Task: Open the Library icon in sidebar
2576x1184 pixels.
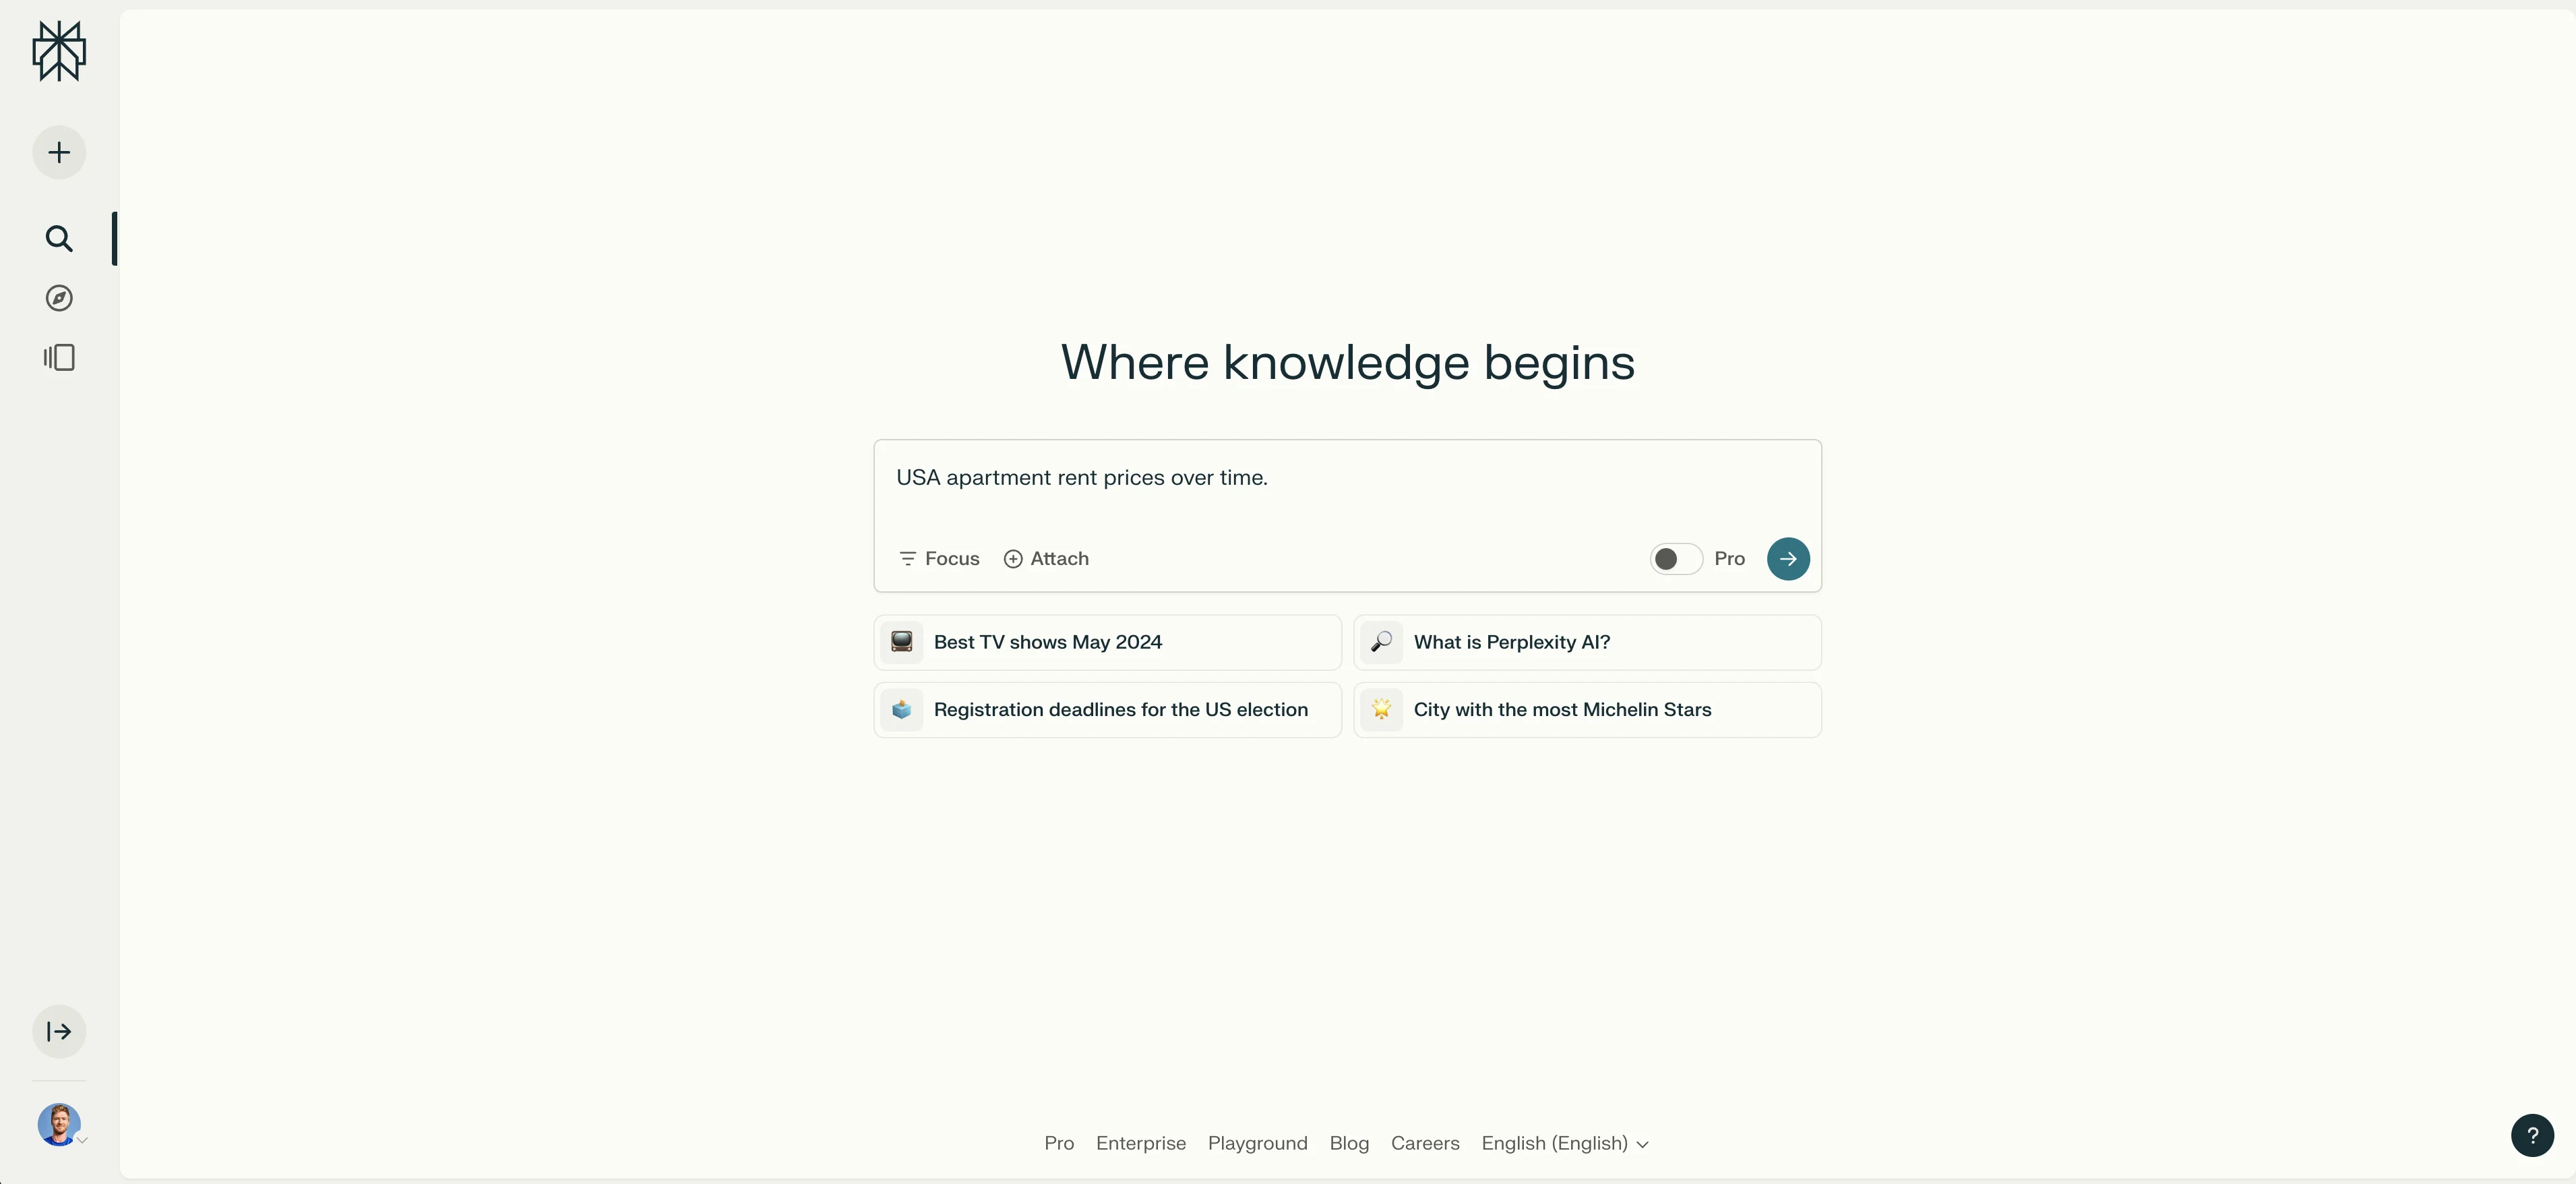Action: point(59,358)
